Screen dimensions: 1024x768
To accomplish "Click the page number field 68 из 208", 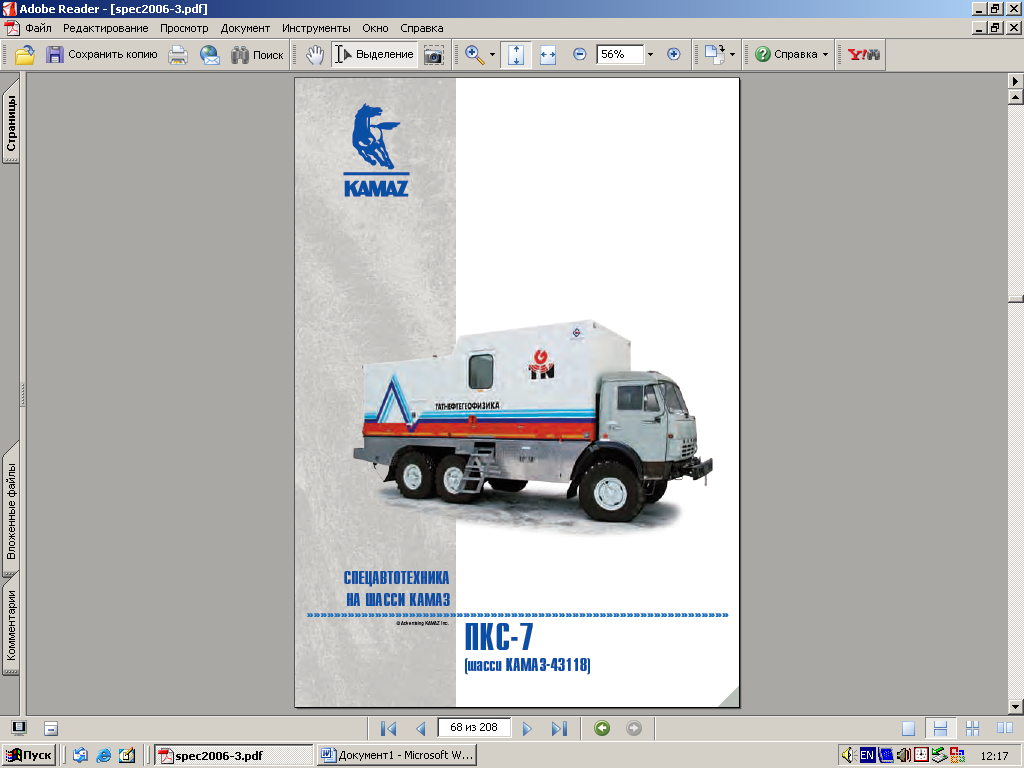I will point(474,728).
